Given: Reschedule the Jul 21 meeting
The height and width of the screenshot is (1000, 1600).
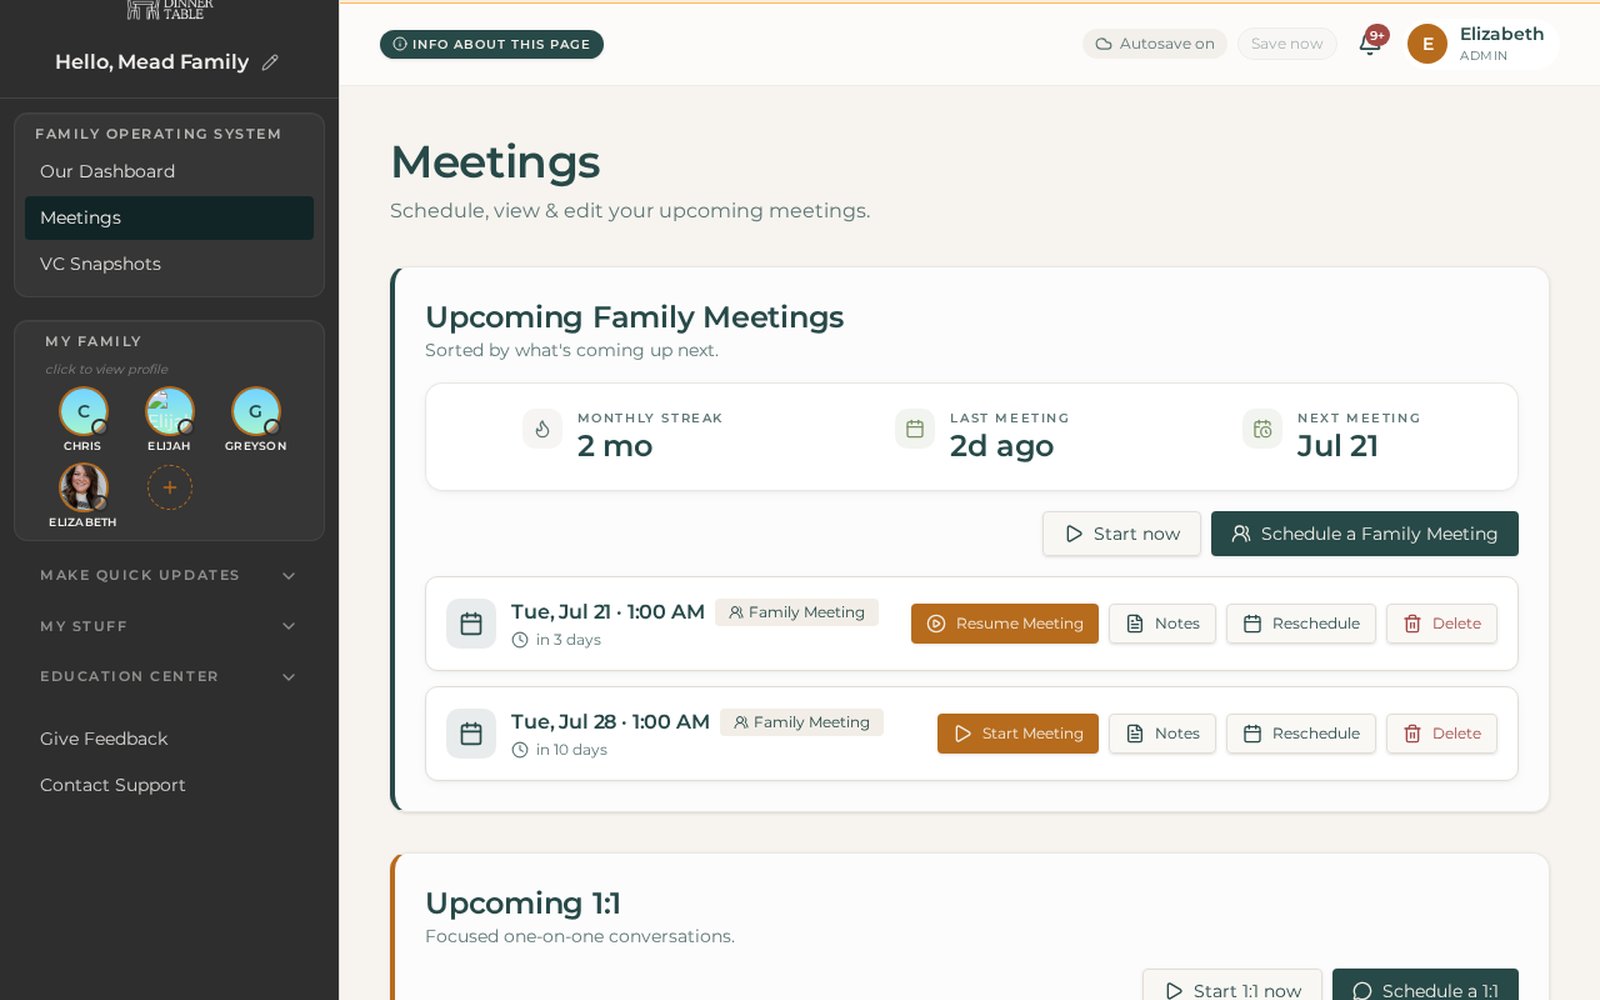Looking at the screenshot, I should pyautogui.click(x=1301, y=624).
